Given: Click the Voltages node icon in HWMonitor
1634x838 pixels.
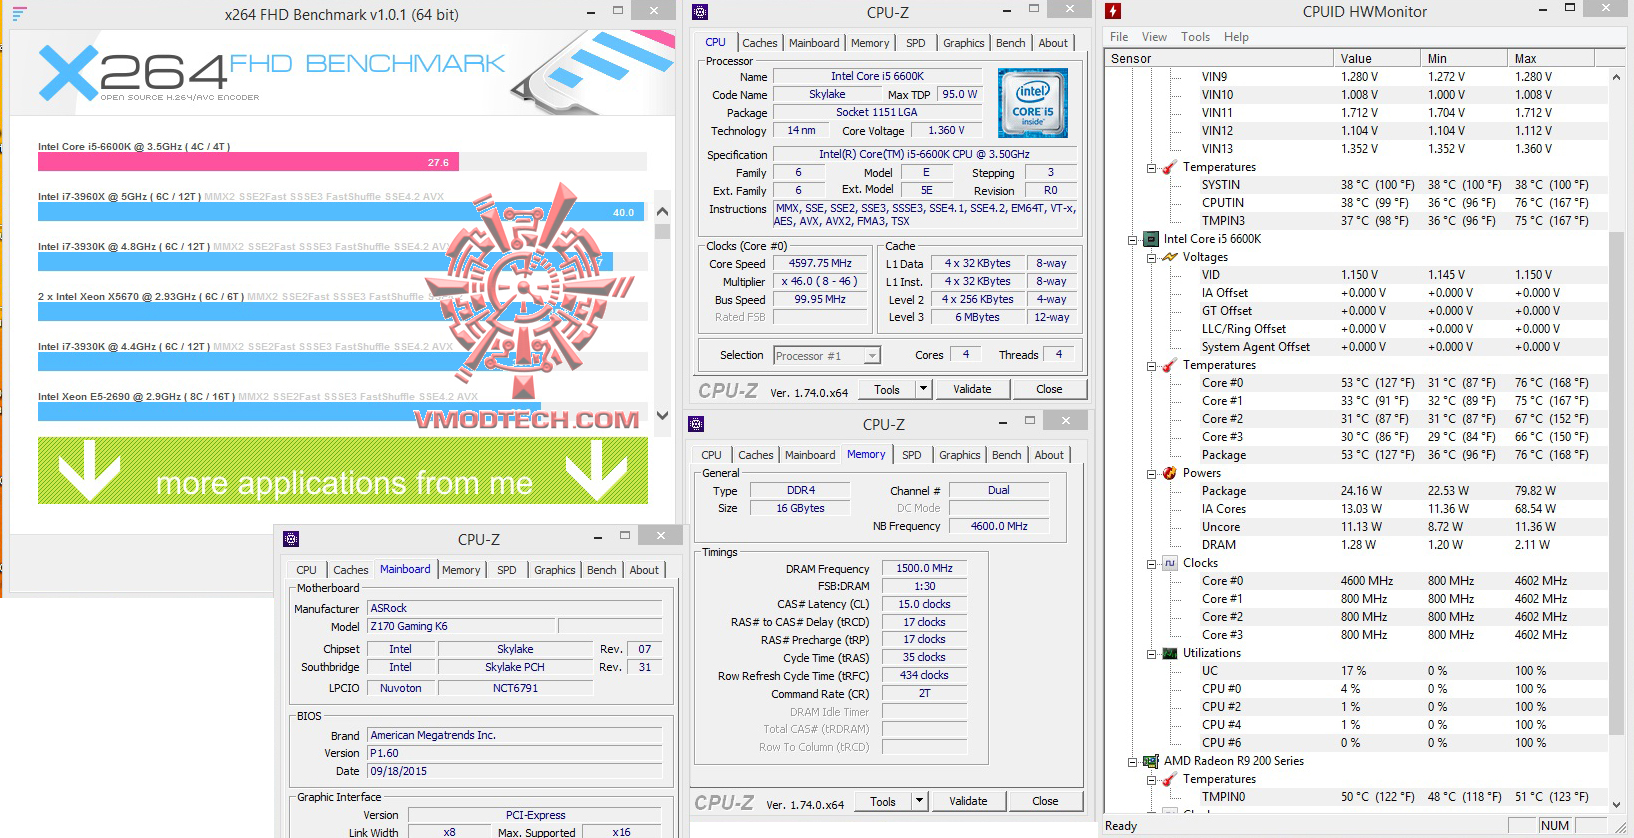Looking at the screenshot, I should pos(1169,257).
